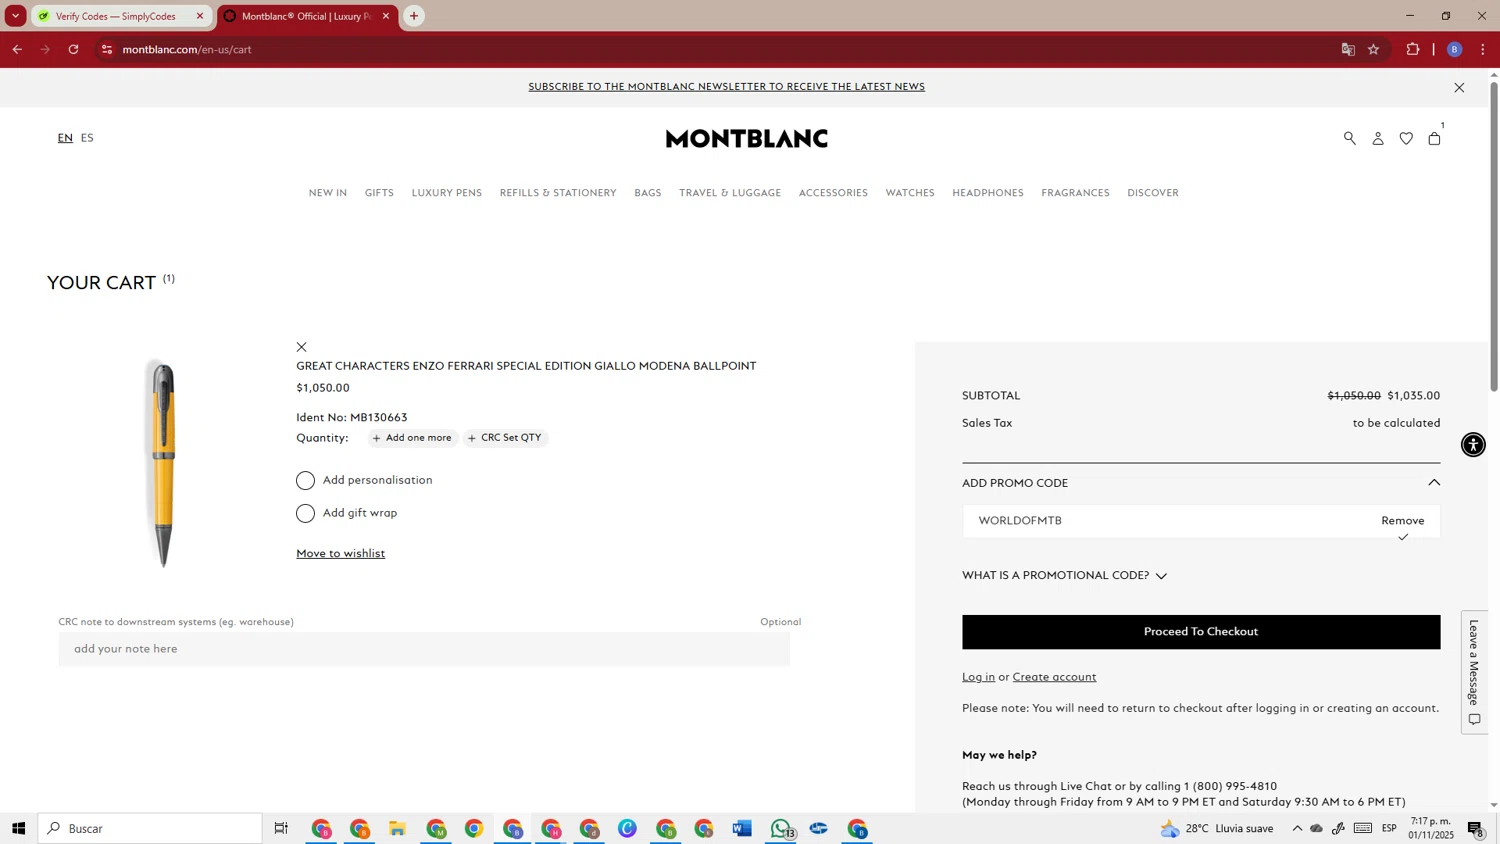Open Leave a Message chat tab
This screenshot has height=844, width=1500.
click(1474, 672)
